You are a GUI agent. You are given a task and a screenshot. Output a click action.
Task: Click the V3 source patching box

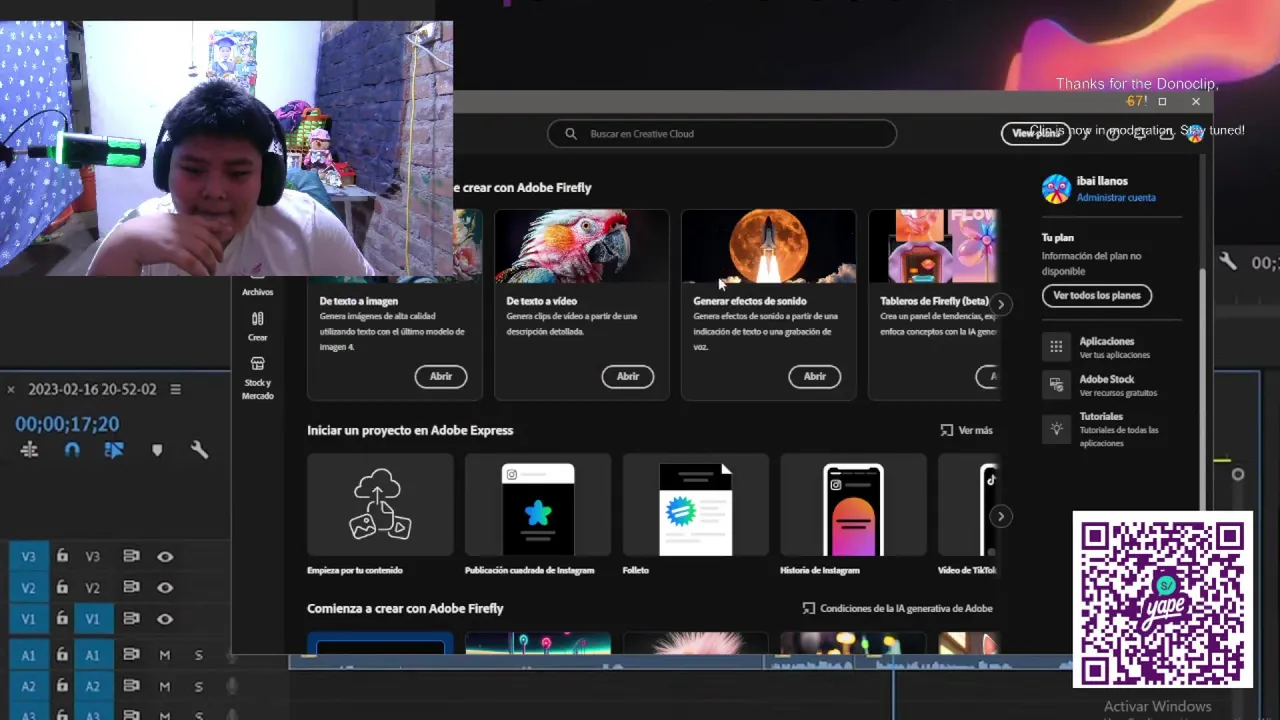tap(28, 557)
